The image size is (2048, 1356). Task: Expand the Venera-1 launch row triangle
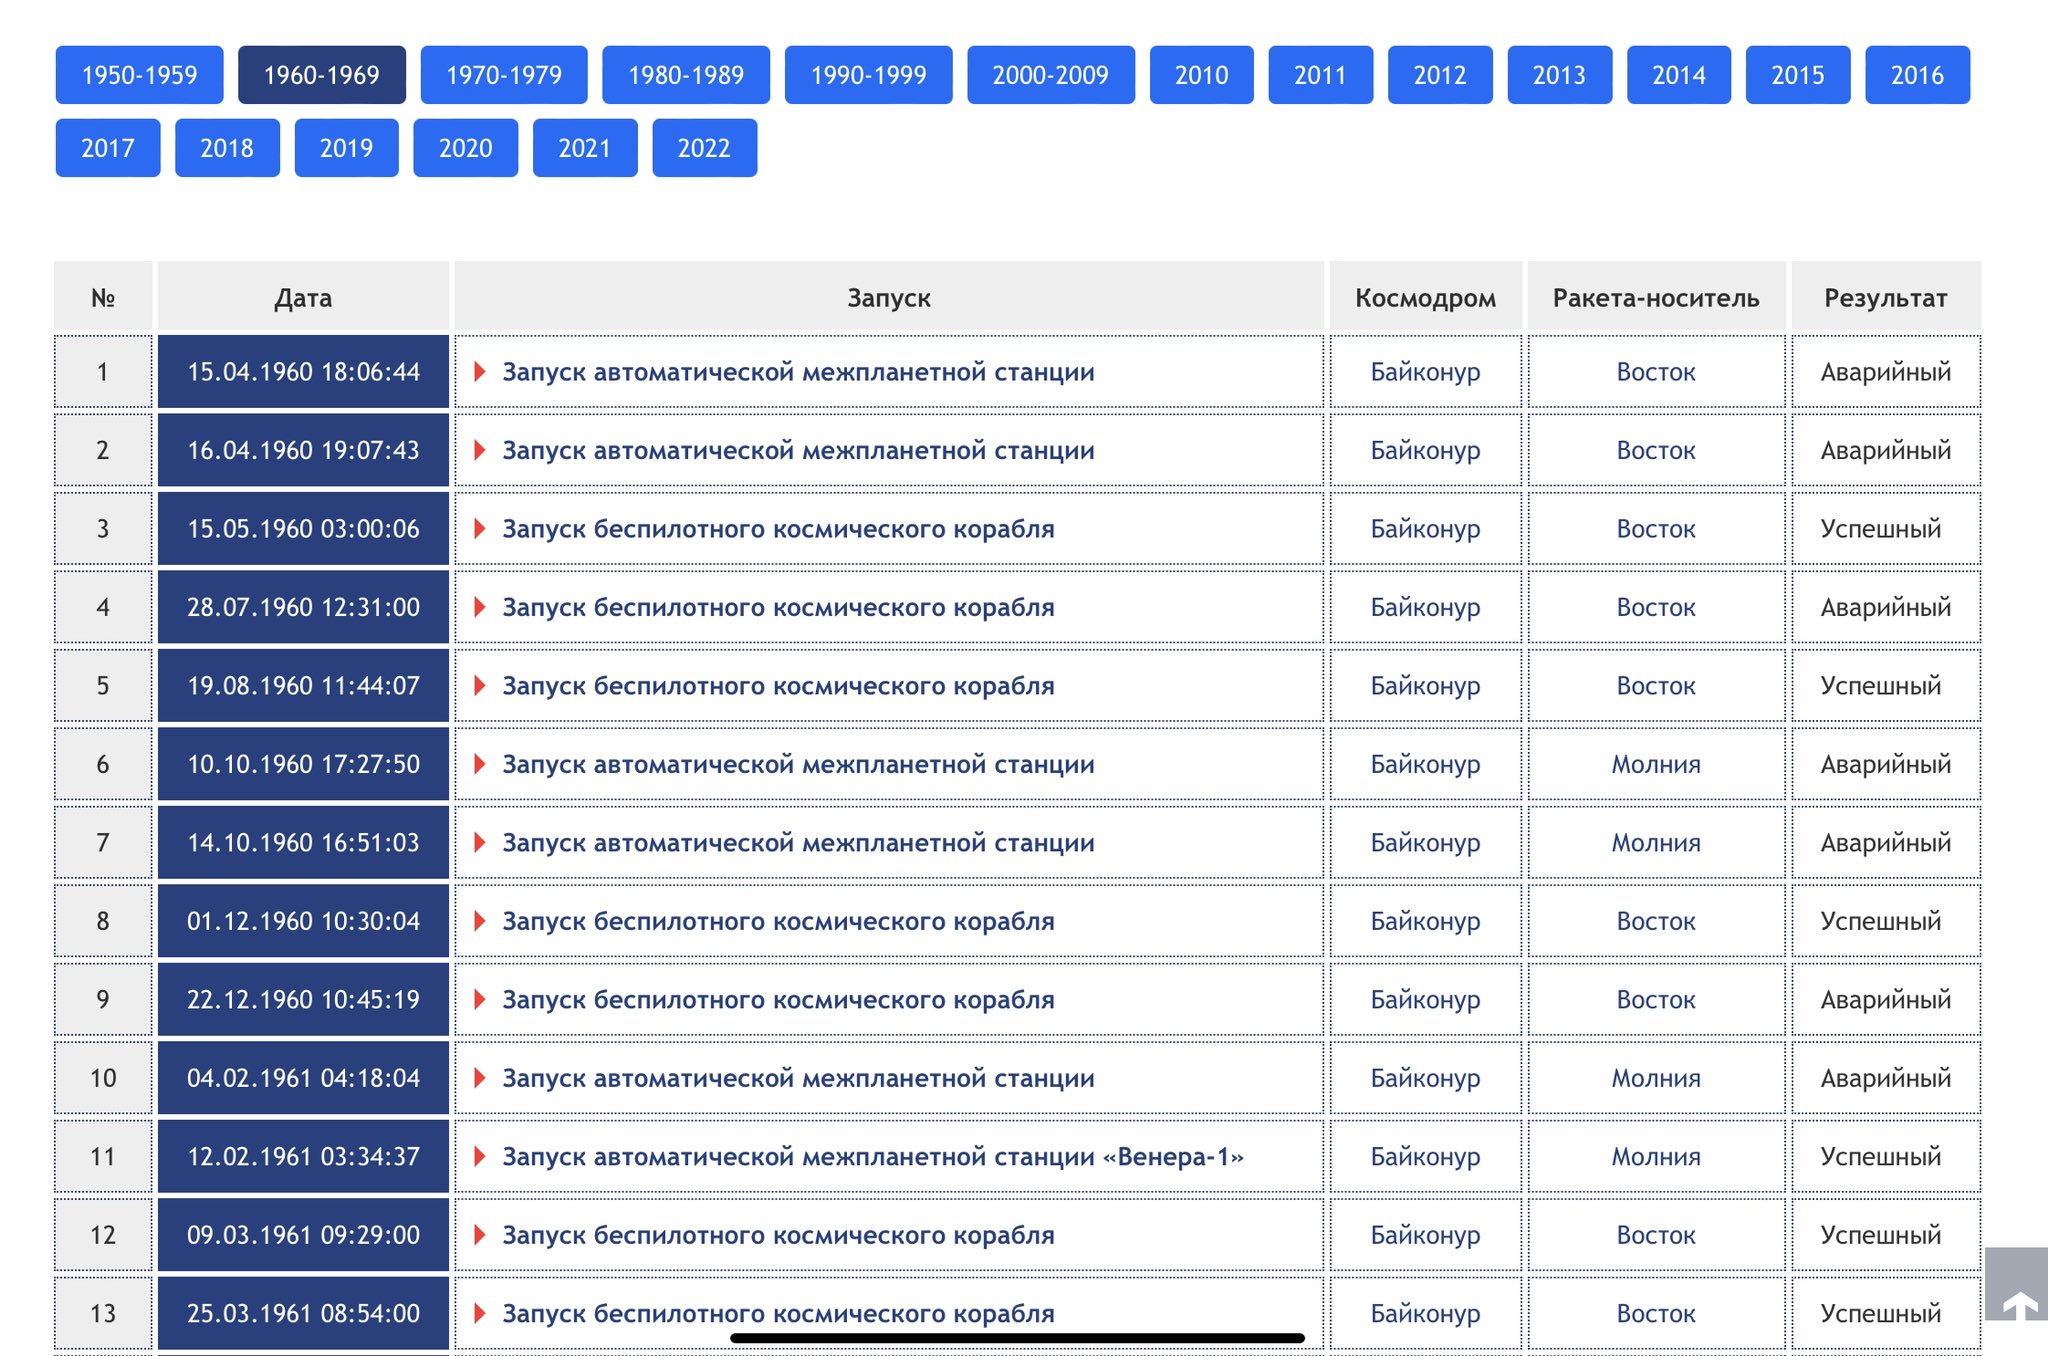click(x=480, y=1157)
